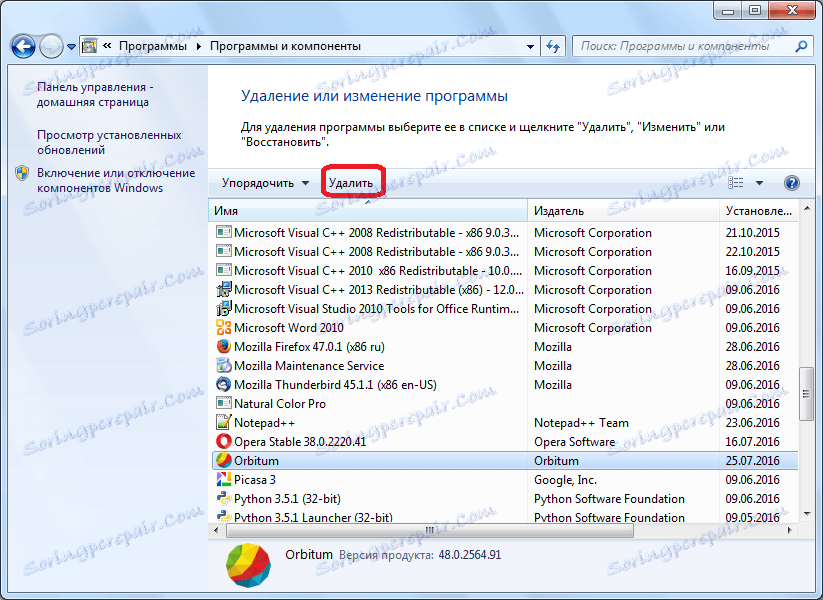The image size is (823, 600).
Task: Select Picasa 3 entry
Action: click(x=505, y=480)
